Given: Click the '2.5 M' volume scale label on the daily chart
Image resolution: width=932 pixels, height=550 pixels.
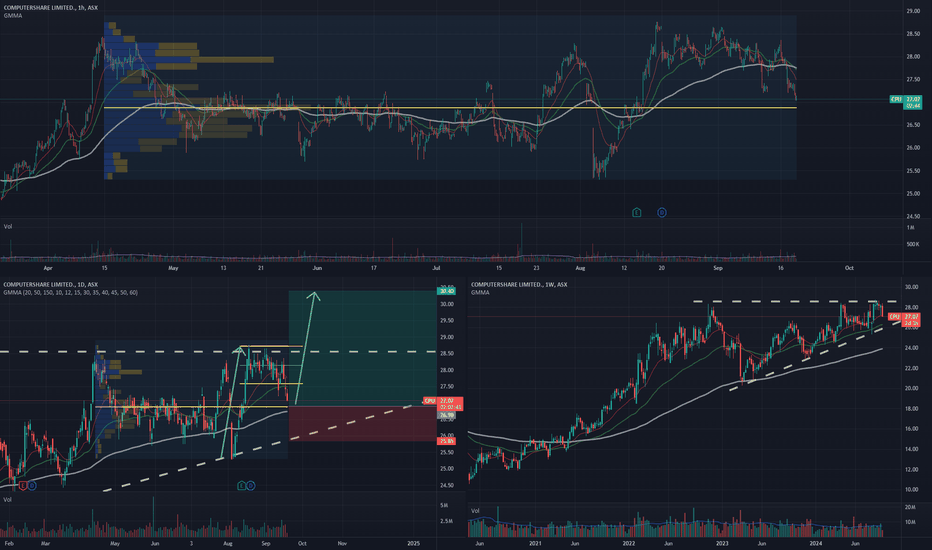Looking at the screenshot, I should [x=446, y=521].
